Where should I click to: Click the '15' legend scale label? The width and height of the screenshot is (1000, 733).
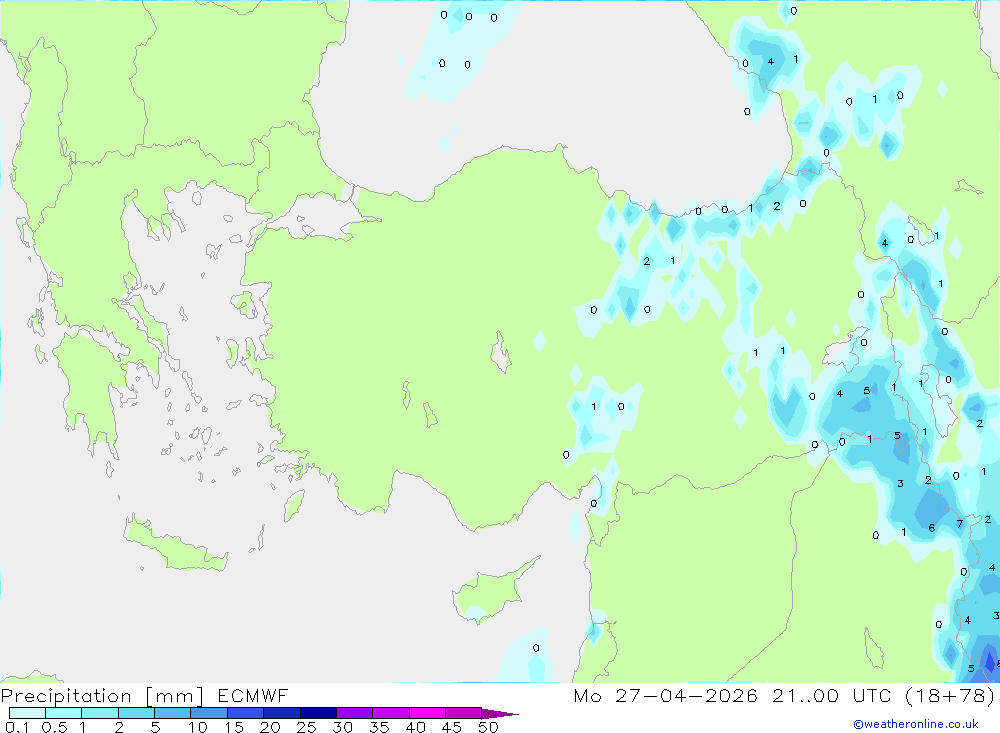point(233,727)
